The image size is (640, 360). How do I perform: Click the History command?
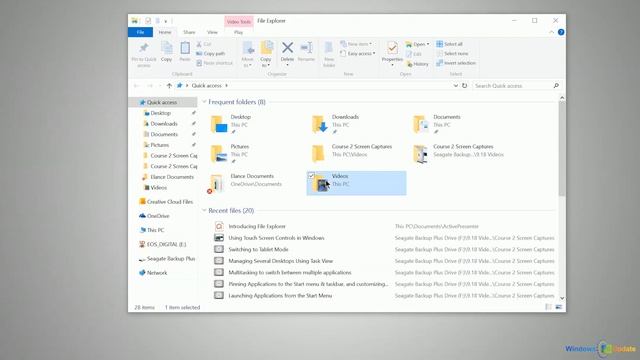(x=417, y=64)
